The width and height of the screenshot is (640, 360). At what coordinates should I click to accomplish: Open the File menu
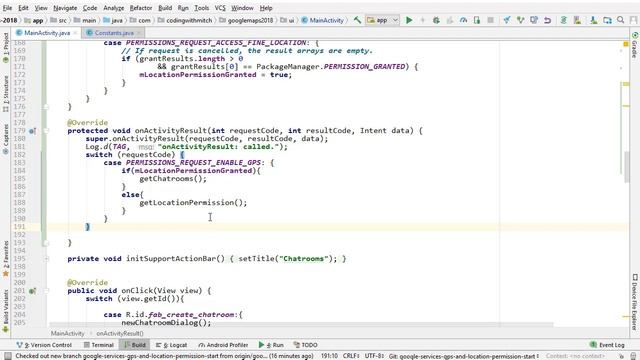[x=7, y=8]
